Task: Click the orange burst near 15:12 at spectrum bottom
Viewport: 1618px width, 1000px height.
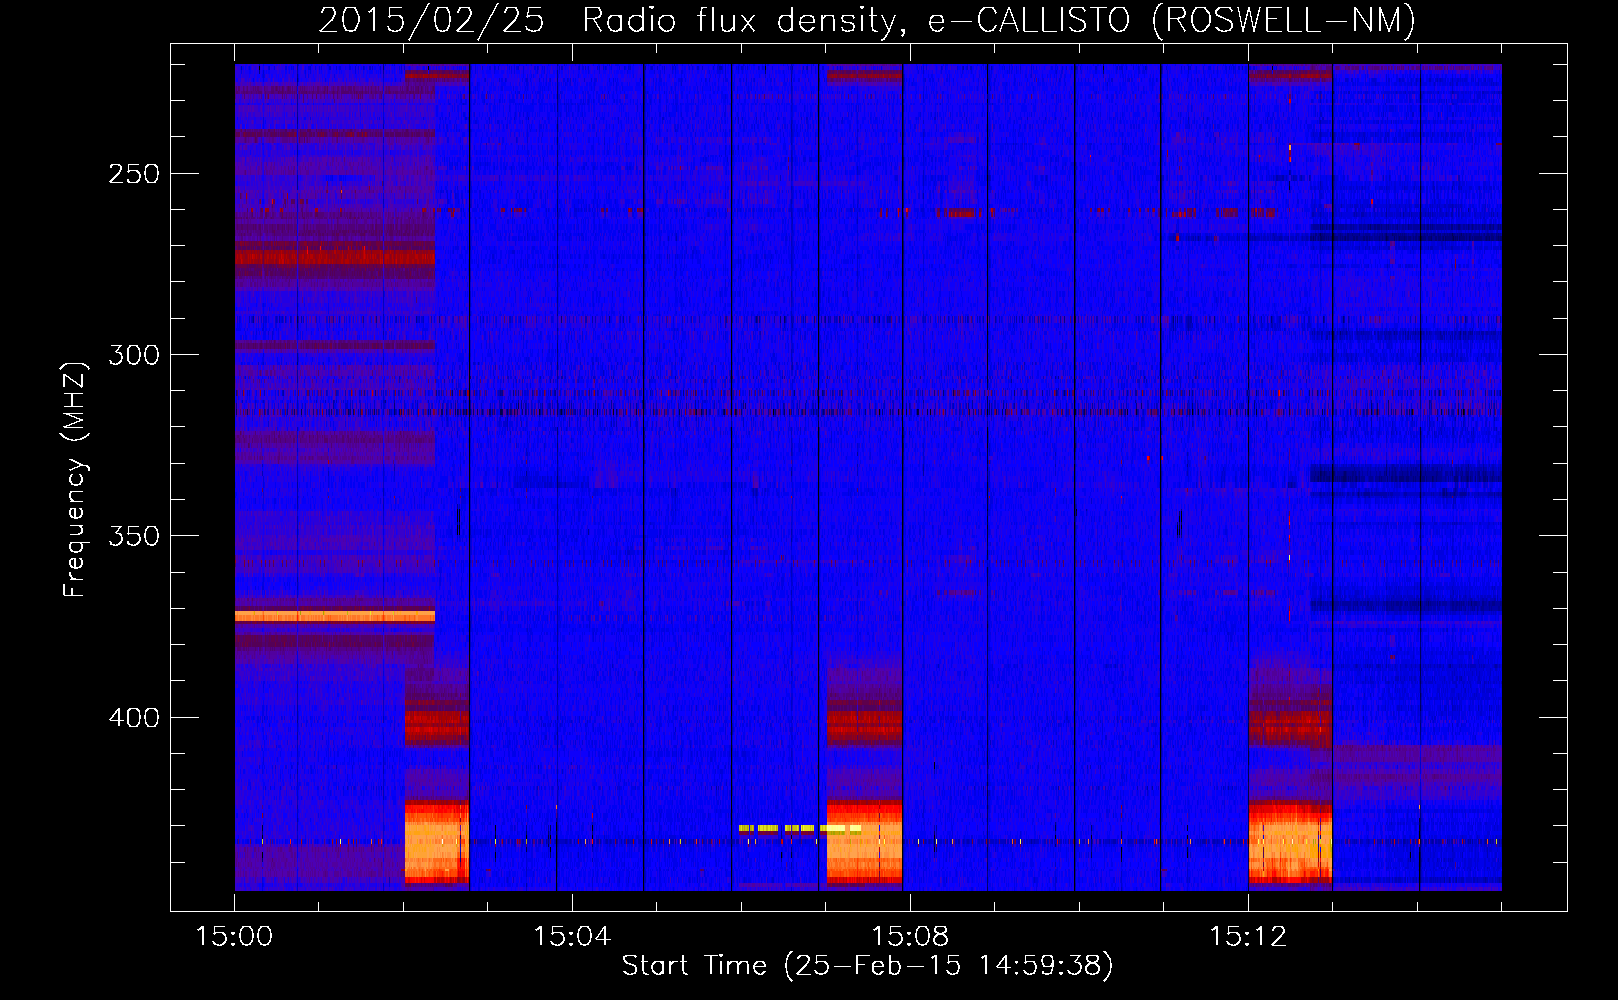Action: [x=1290, y=840]
